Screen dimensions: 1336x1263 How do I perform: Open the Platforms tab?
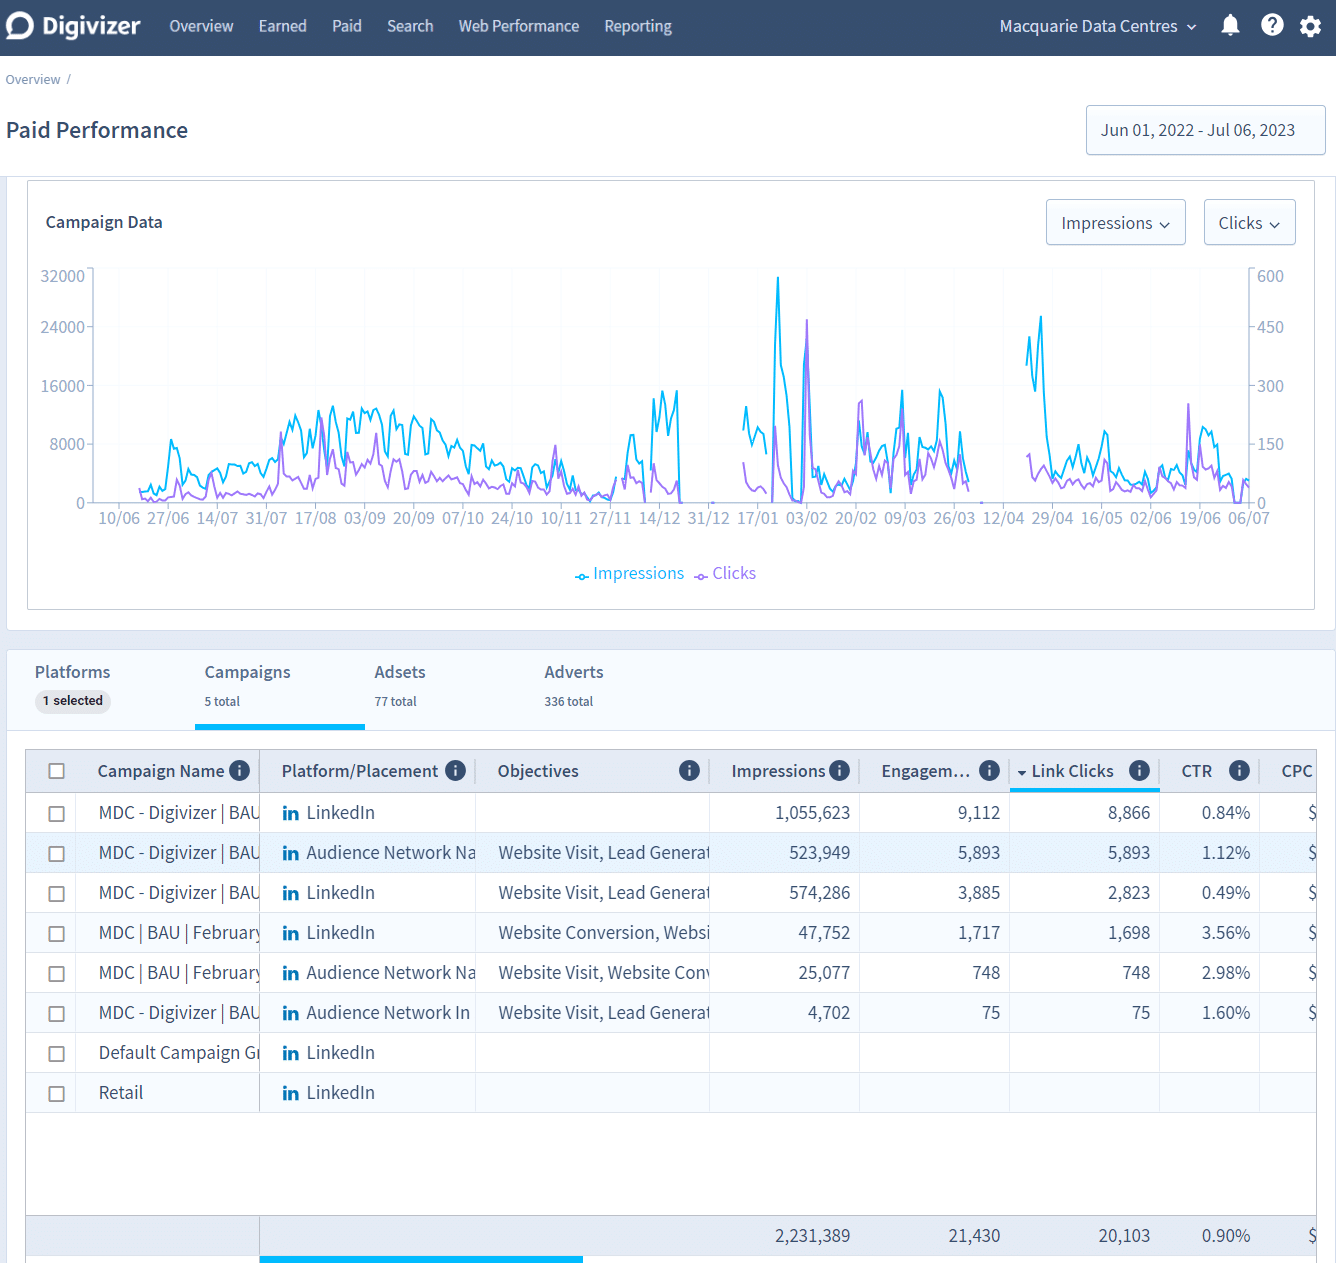(x=73, y=686)
